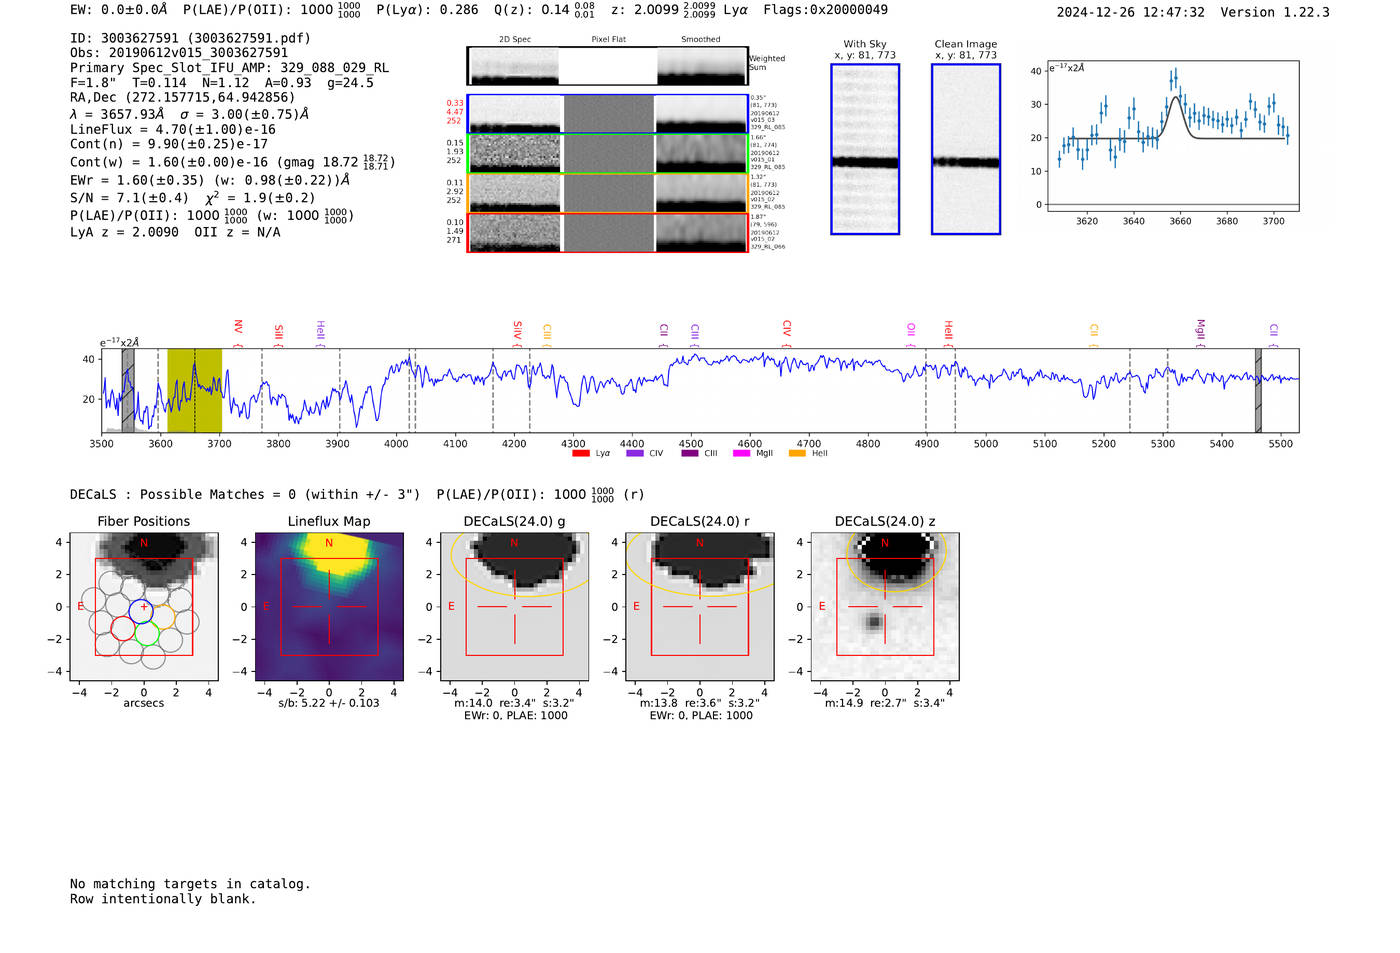Viewport: 1400px width, 953px height.
Task: Open the DECaLS(24.0) r cutout
Action: coord(700,607)
